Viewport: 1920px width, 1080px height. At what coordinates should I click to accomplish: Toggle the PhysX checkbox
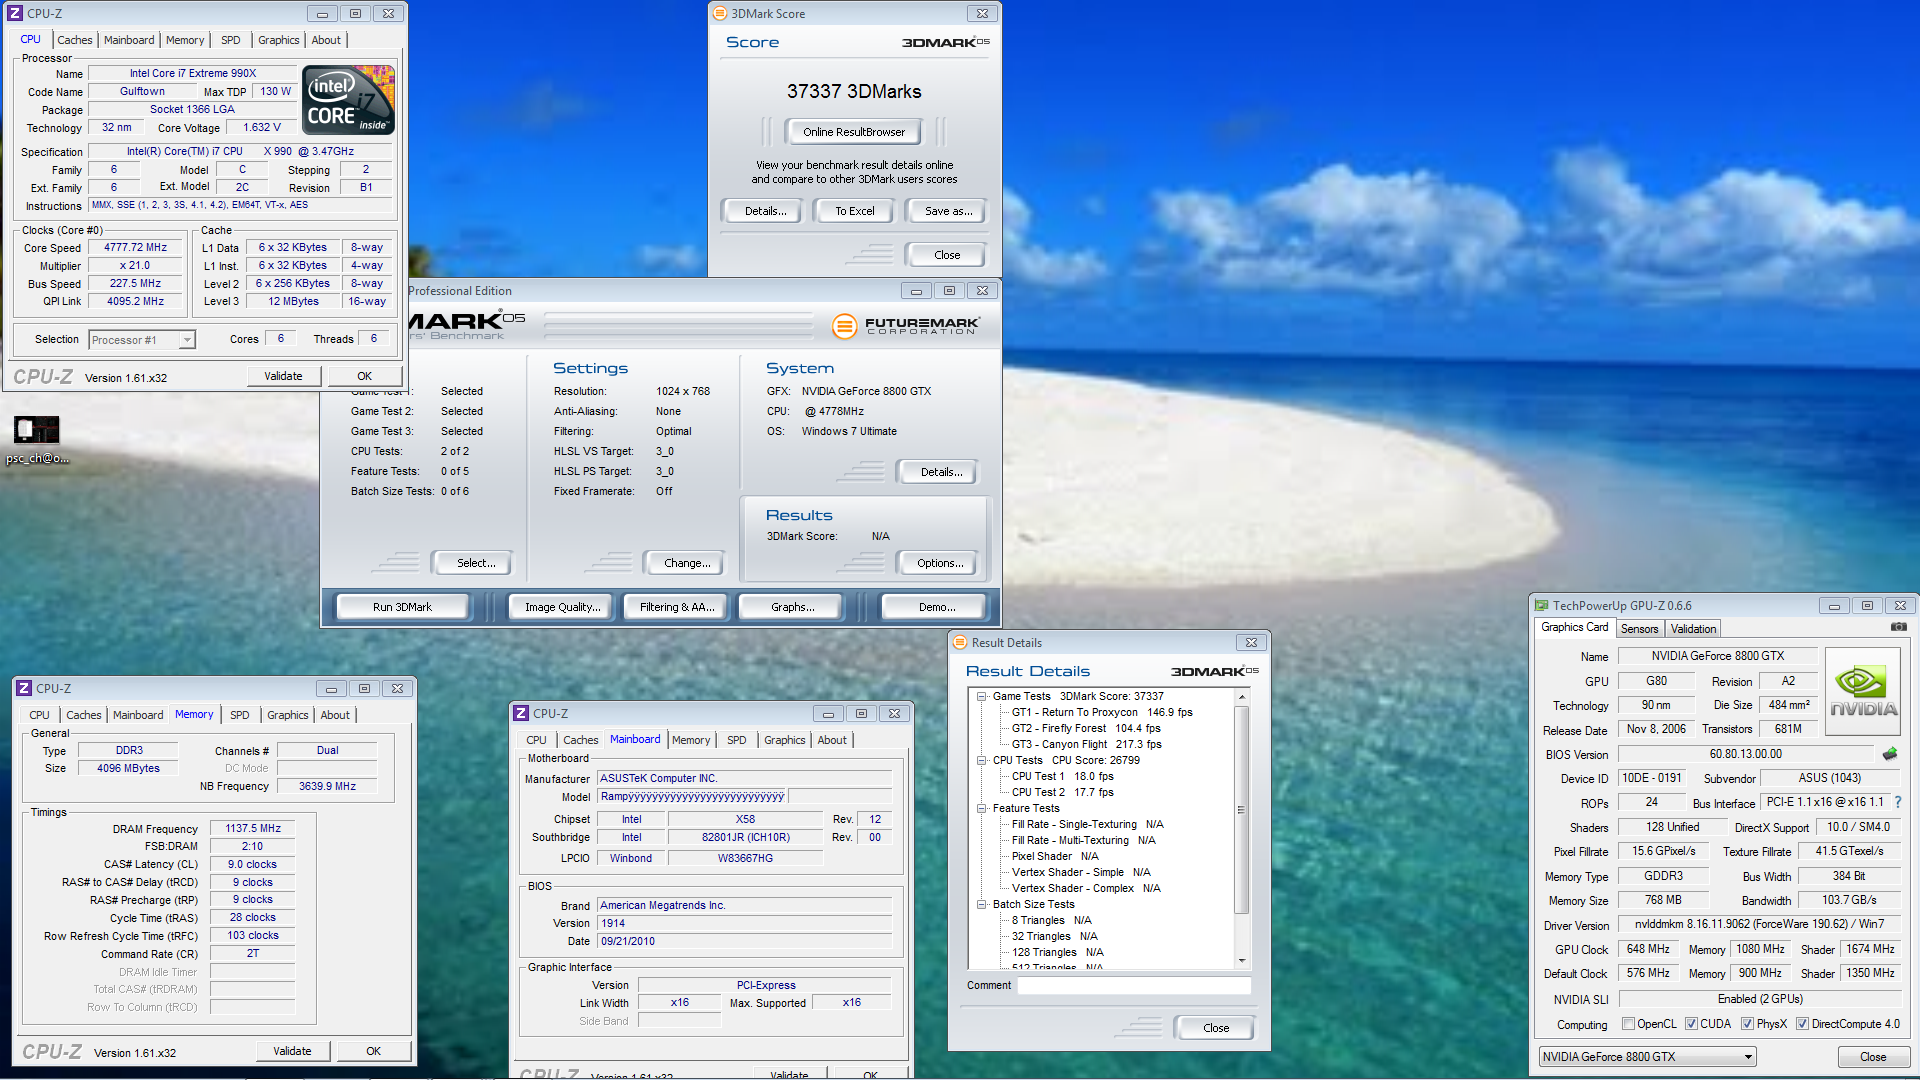pyautogui.click(x=1747, y=1023)
